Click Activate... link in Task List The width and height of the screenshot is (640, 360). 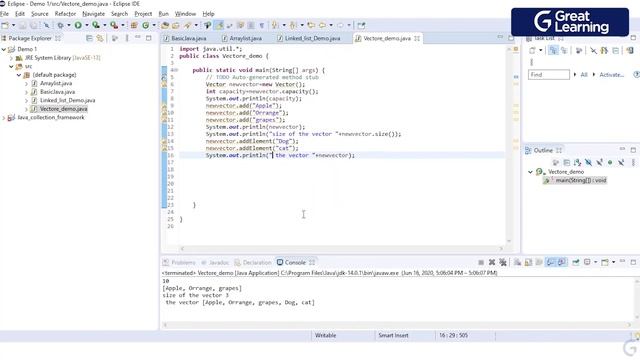(611, 75)
